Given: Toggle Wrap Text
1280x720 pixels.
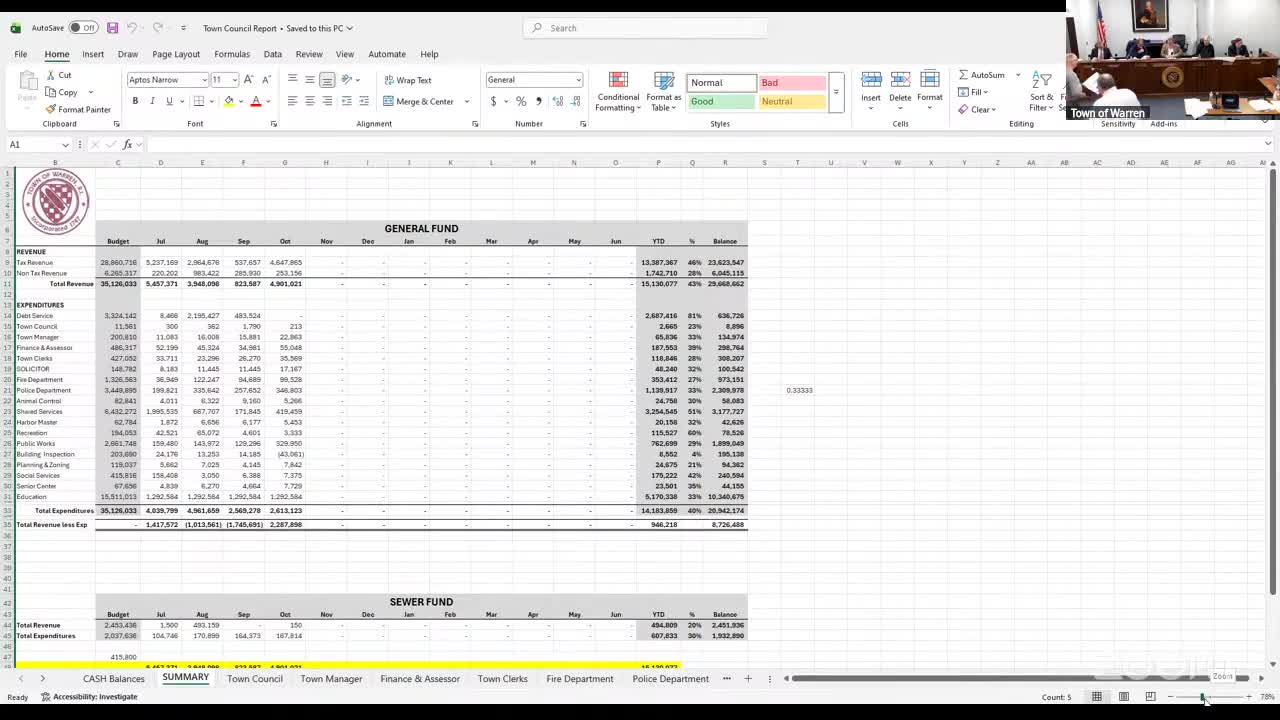Looking at the screenshot, I should pyautogui.click(x=408, y=80).
